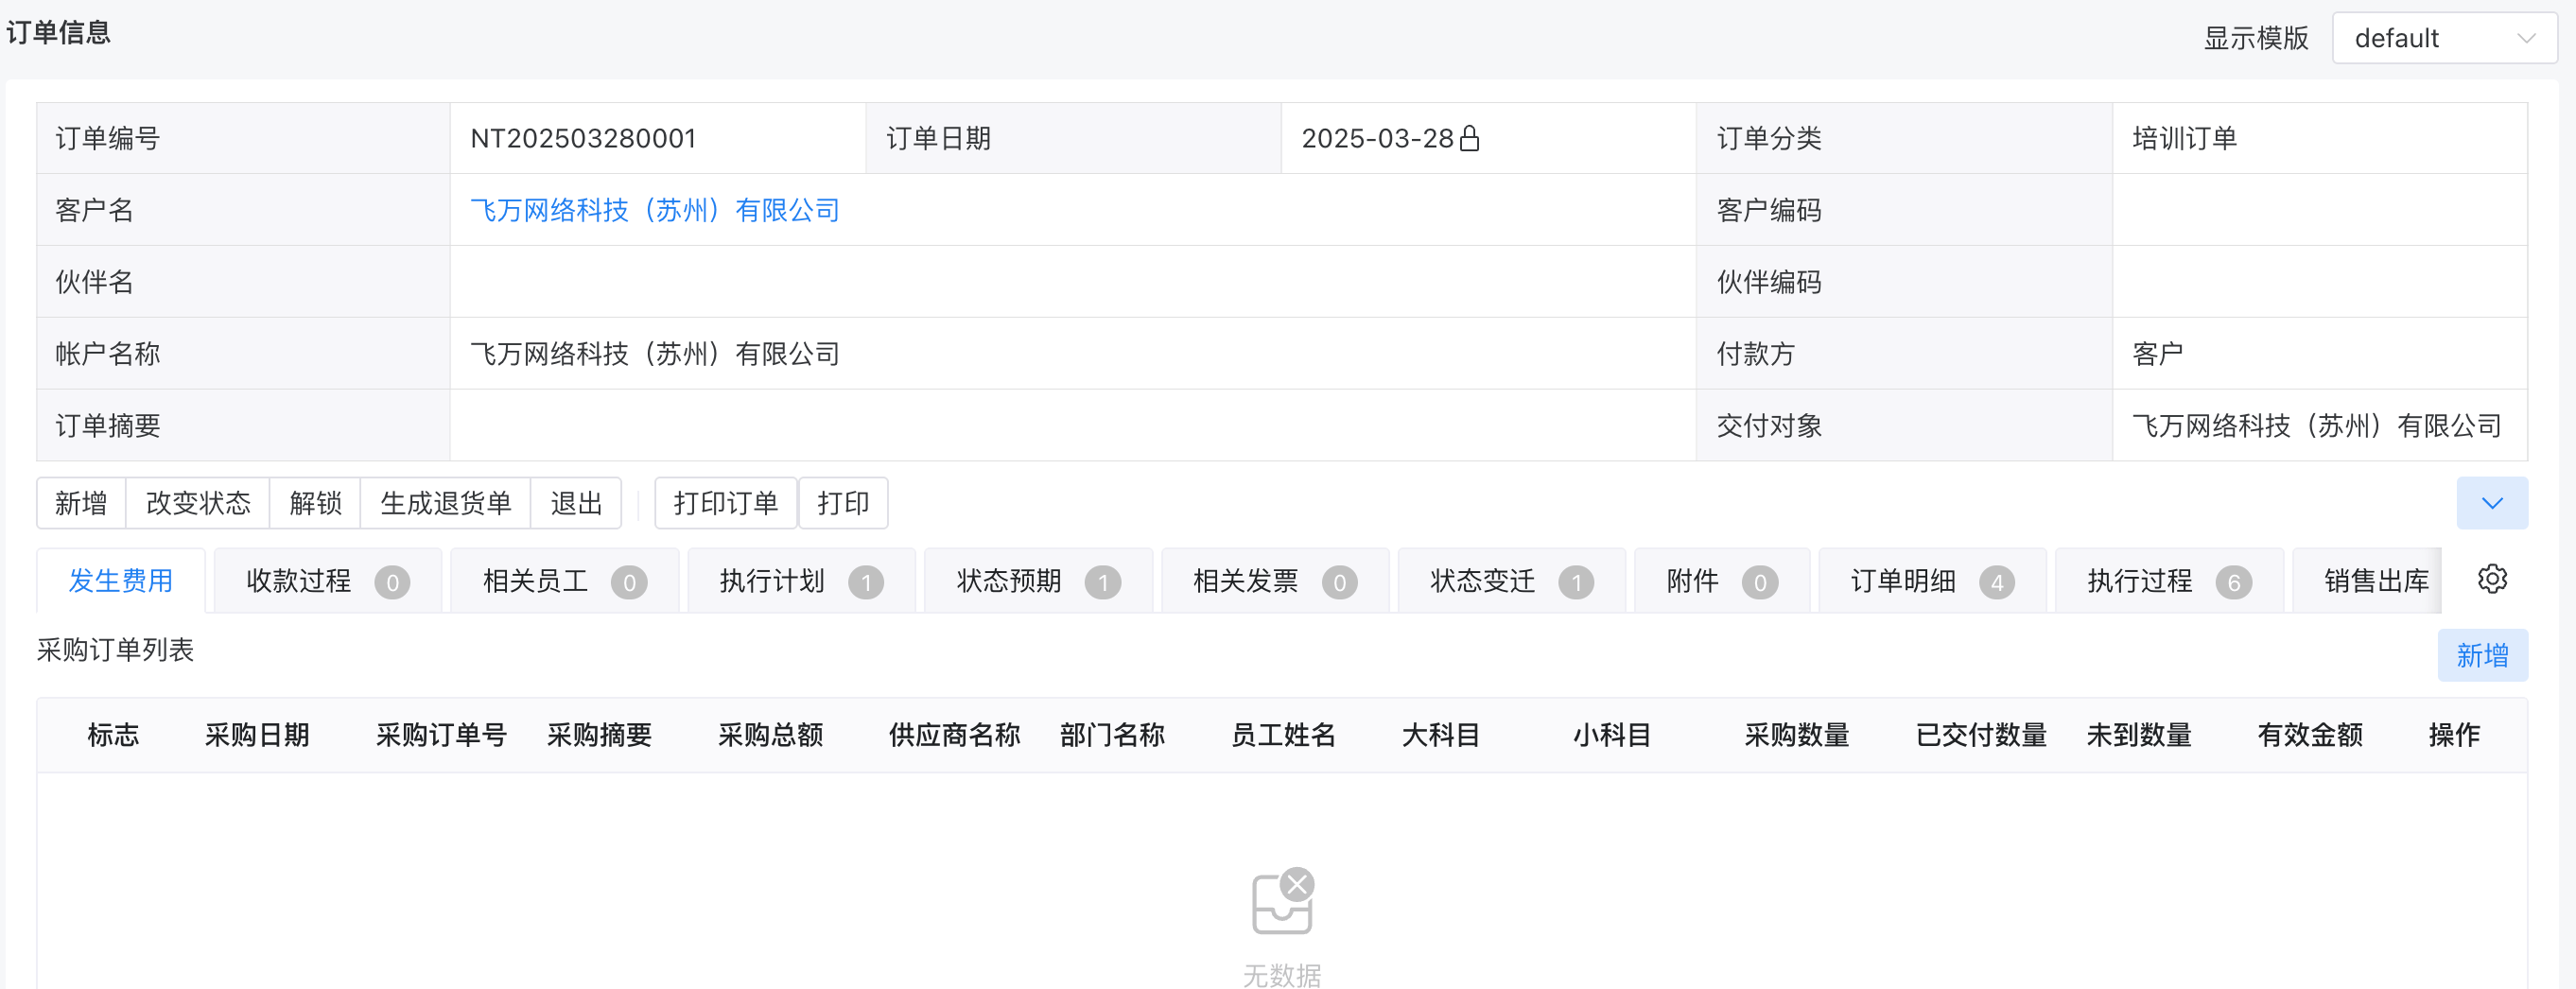Image resolution: width=2576 pixels, height=989 pixels.
Task: Select the 执行计划 tab
Action: pos(800,581)
